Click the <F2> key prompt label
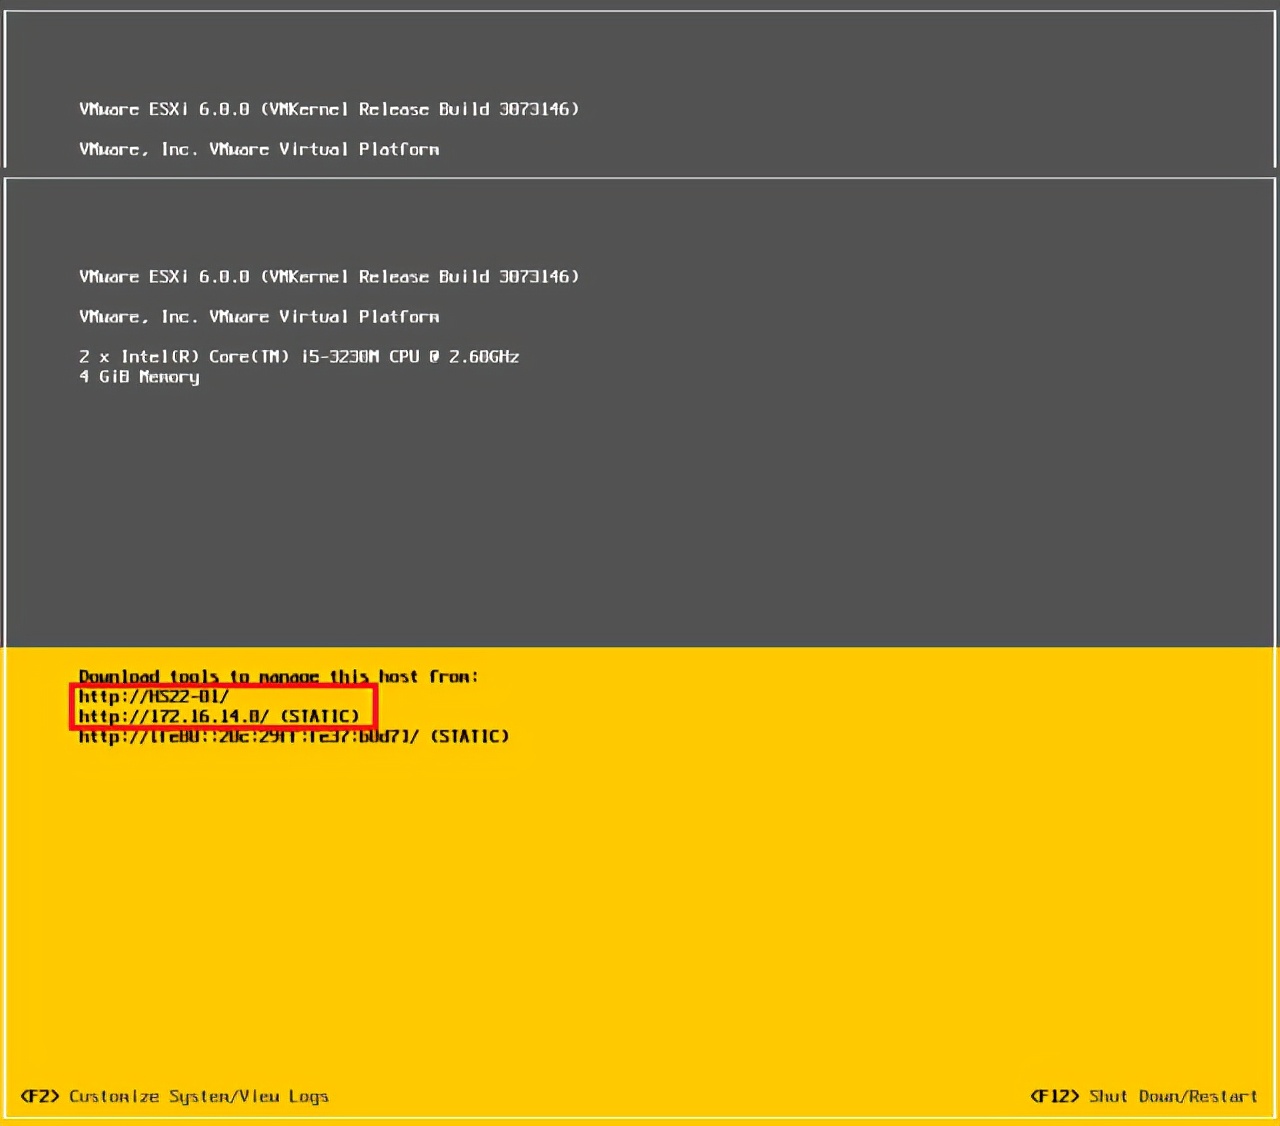This screenshot has height=1126, width=1280. (x=40, y=1096)
